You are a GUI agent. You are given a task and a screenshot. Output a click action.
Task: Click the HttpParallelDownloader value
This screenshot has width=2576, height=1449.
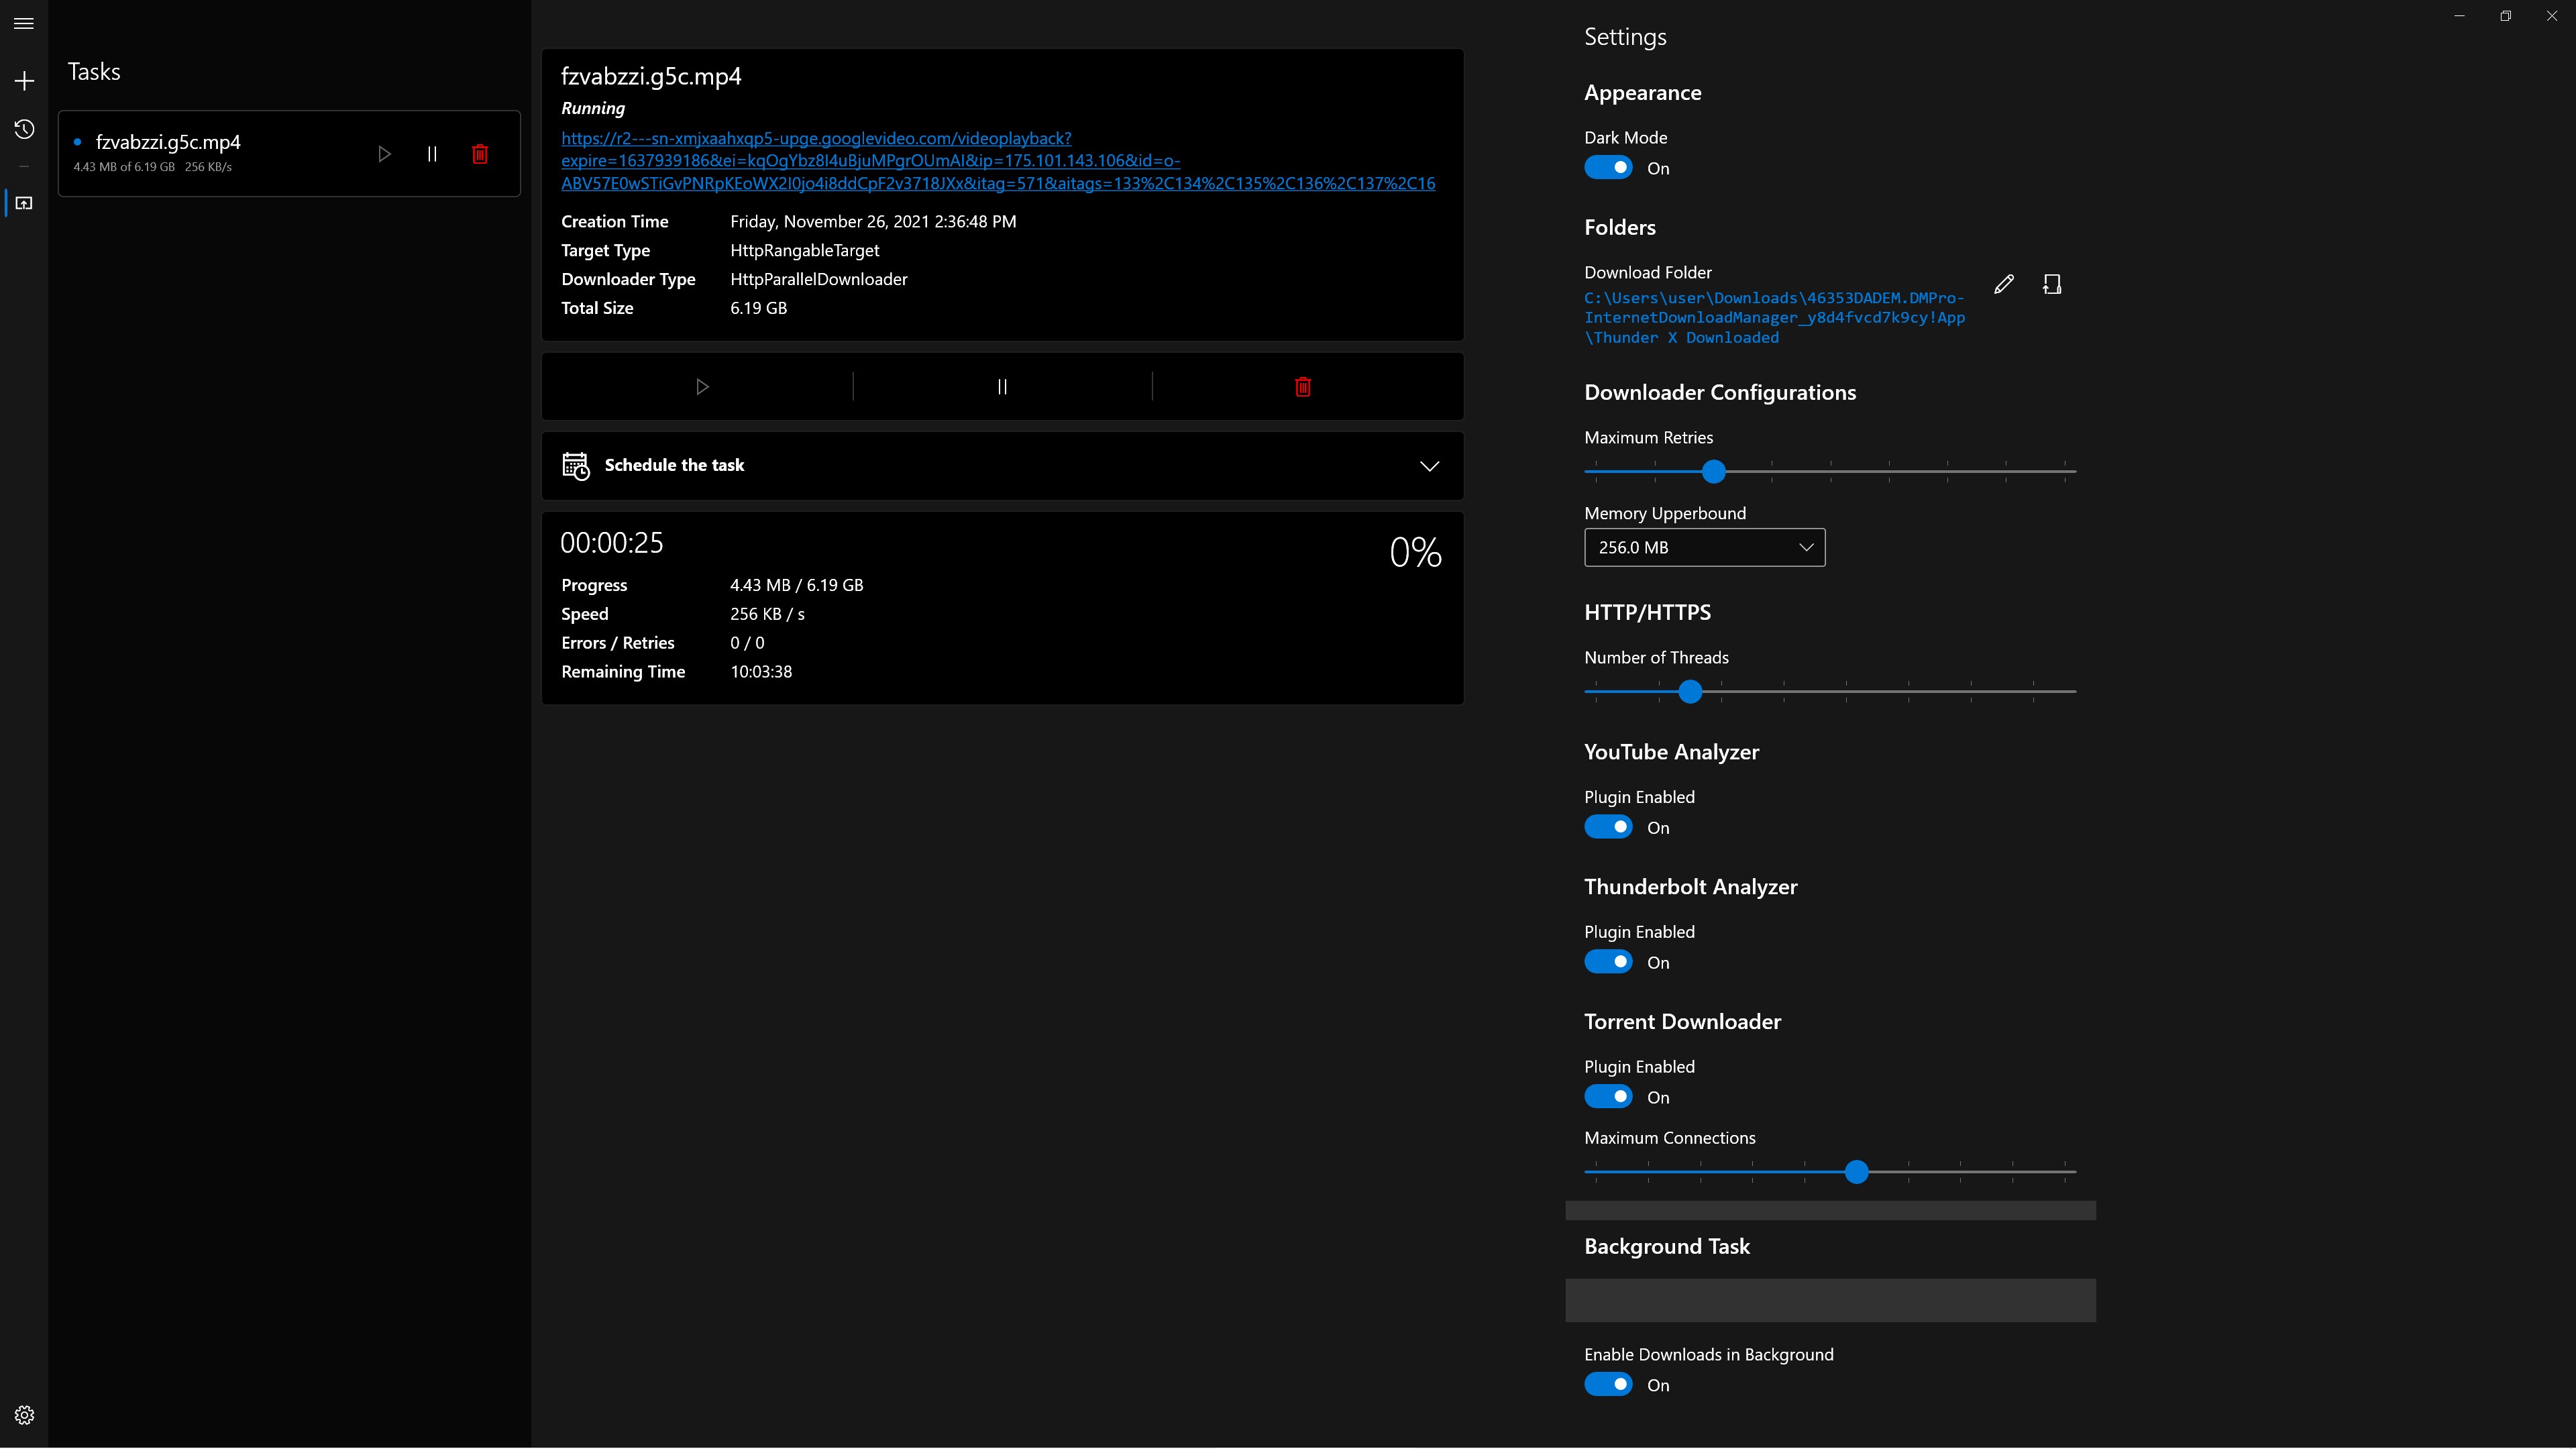pos(819,279)
